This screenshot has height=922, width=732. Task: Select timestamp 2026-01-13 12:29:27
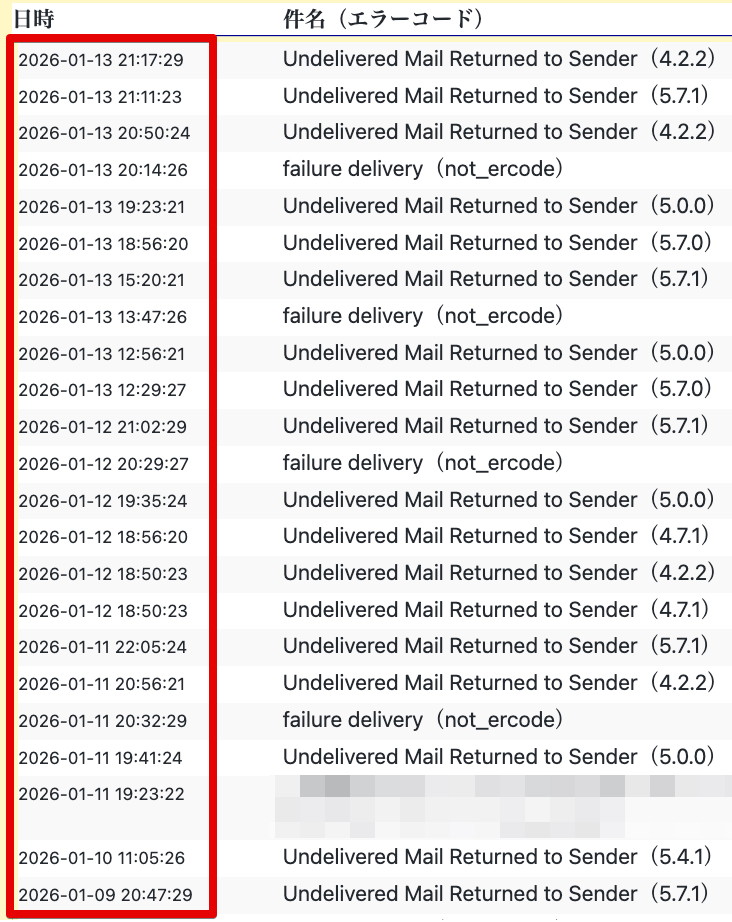[x=103, y=390]
